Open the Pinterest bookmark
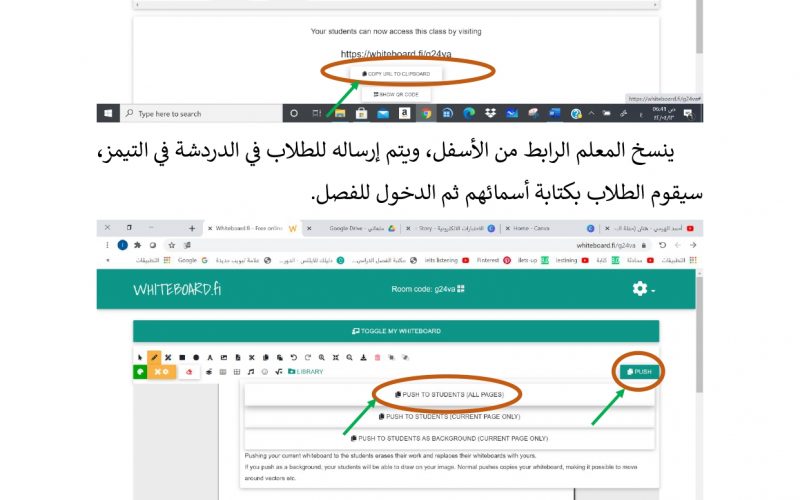The height and width of the screenshot is (500, 800). click(493, 260)
